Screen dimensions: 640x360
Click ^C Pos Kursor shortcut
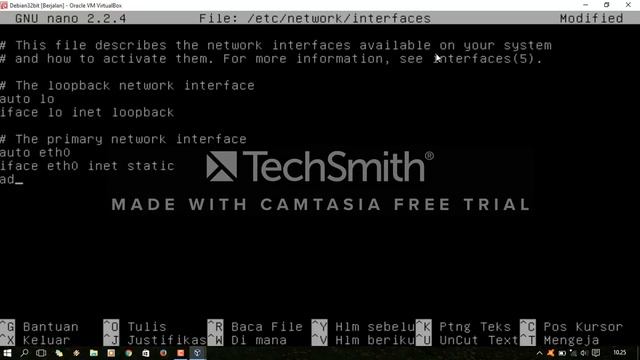[x=571, y=327]
